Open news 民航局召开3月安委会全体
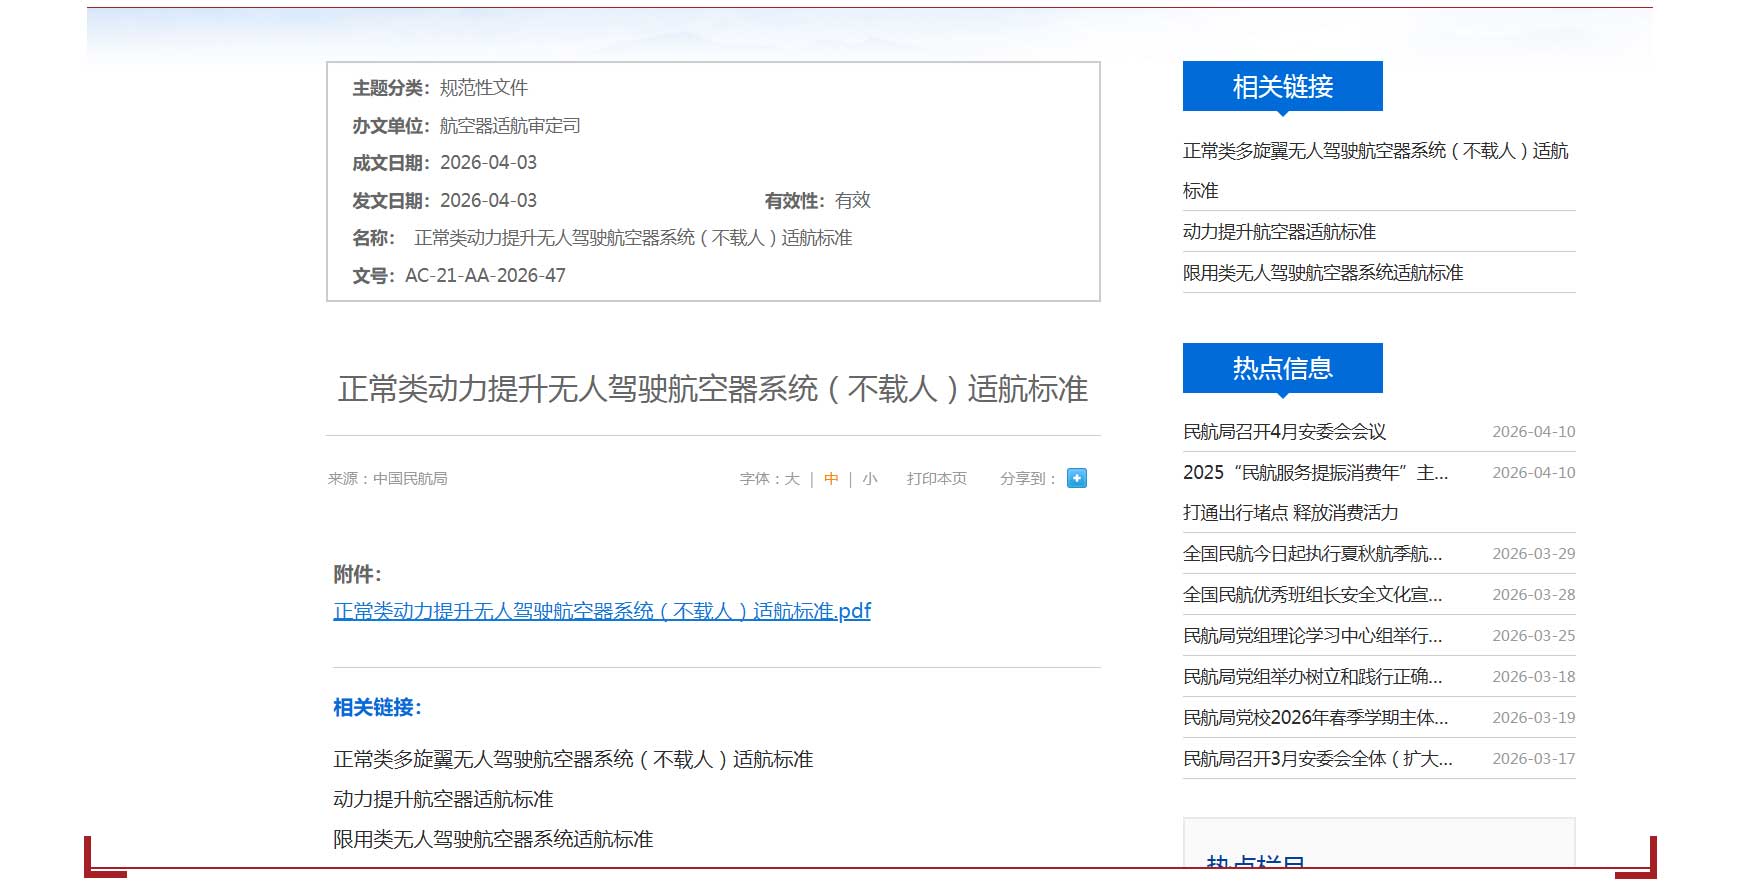The height and width of the screenshot is (888, 1747). pyautogui.click(x=1317, y=759)
